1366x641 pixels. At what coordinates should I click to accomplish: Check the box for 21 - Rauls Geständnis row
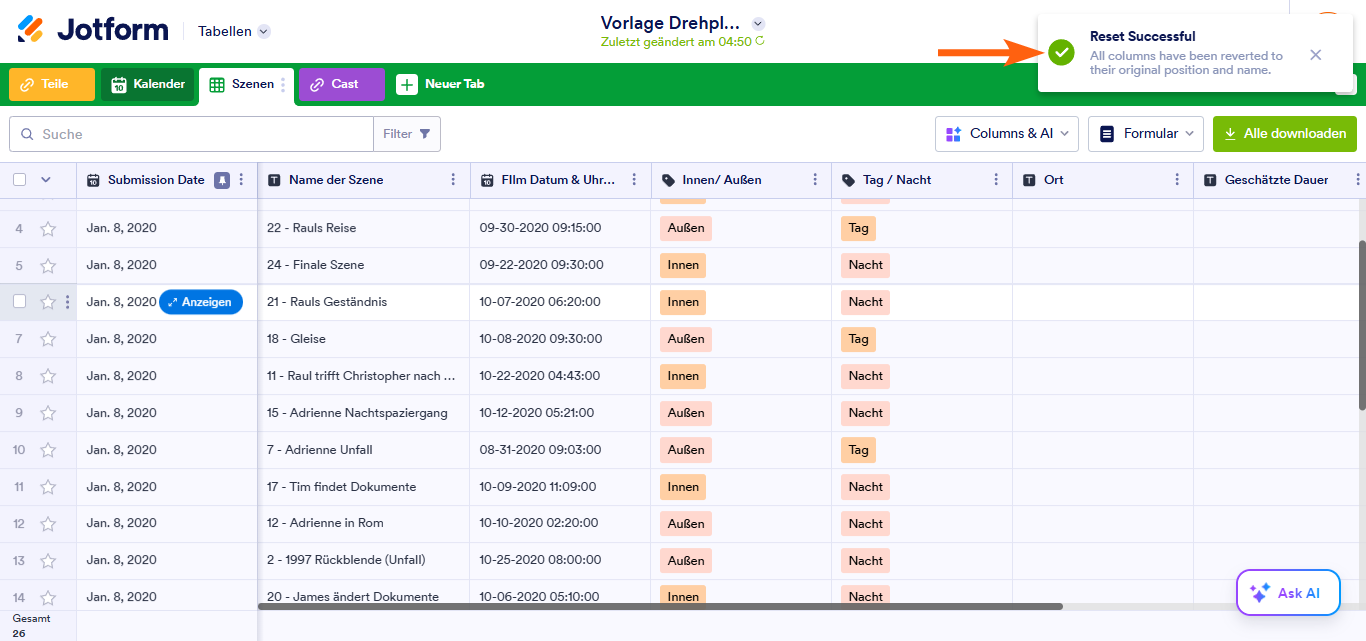(x=20, y=302)
